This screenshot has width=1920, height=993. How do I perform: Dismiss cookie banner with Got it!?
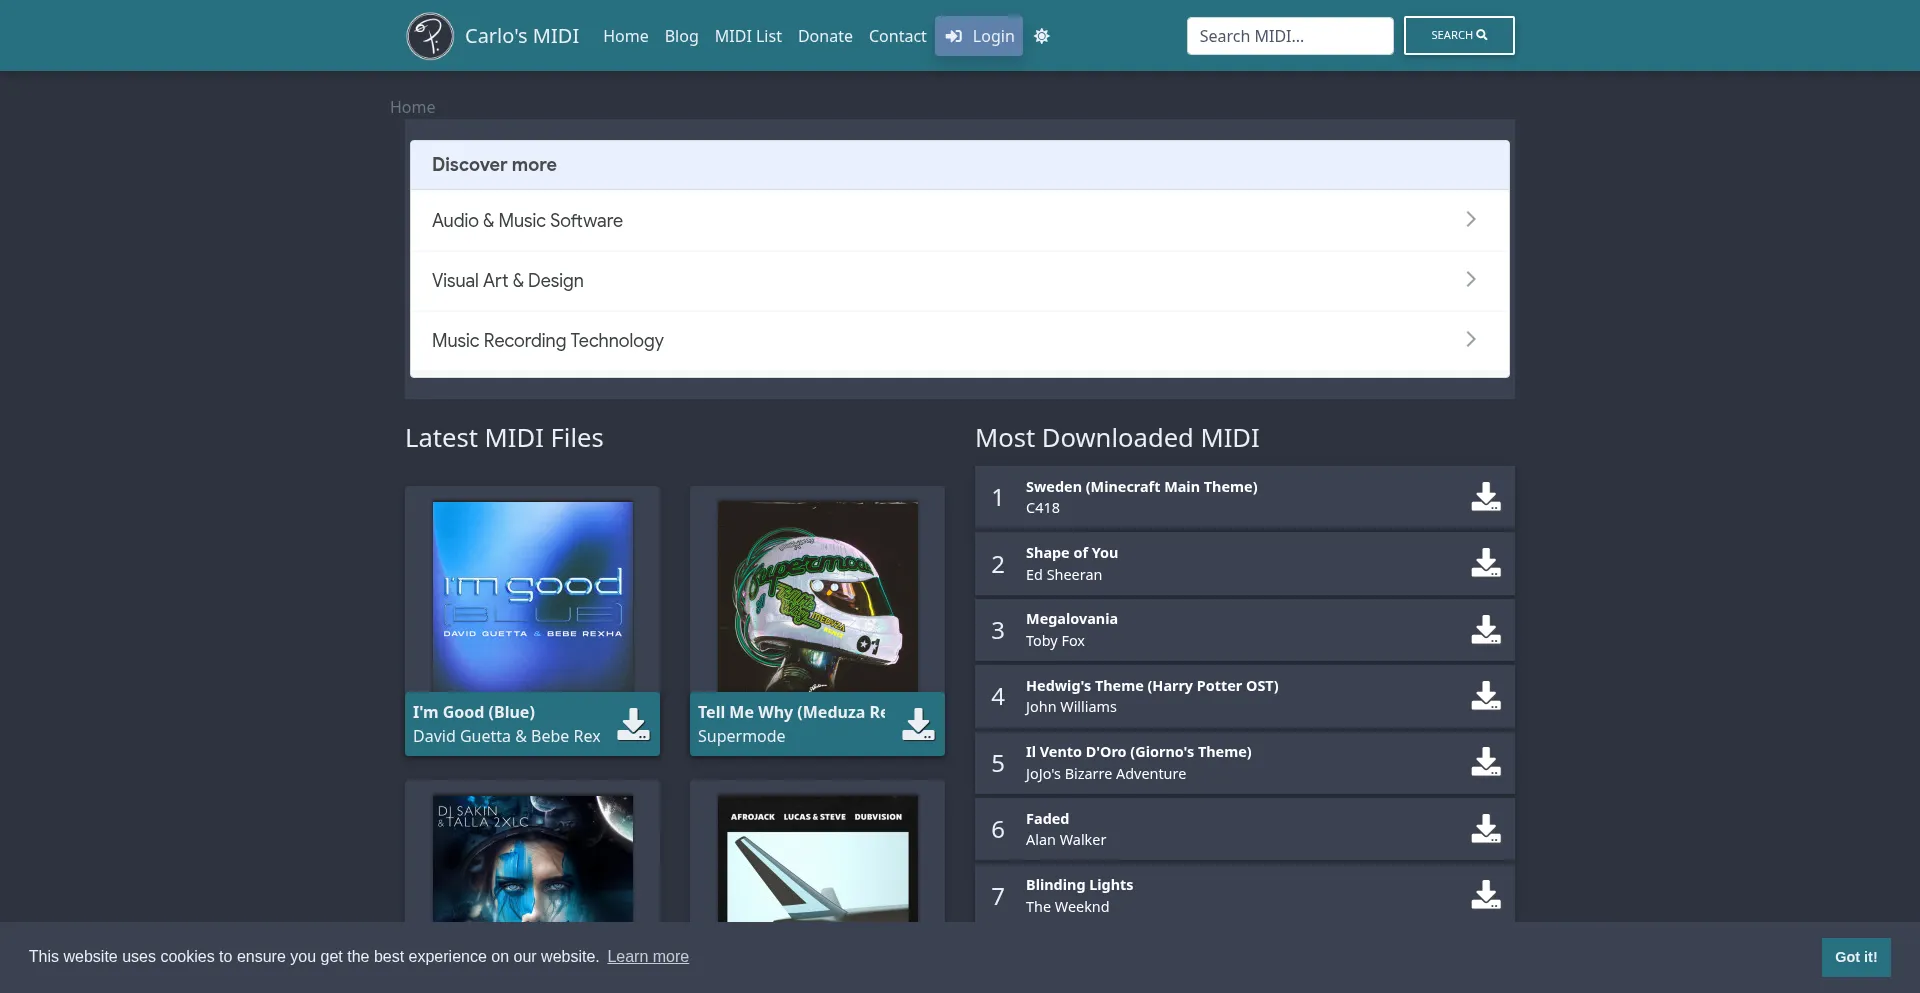click(1856, 957)
